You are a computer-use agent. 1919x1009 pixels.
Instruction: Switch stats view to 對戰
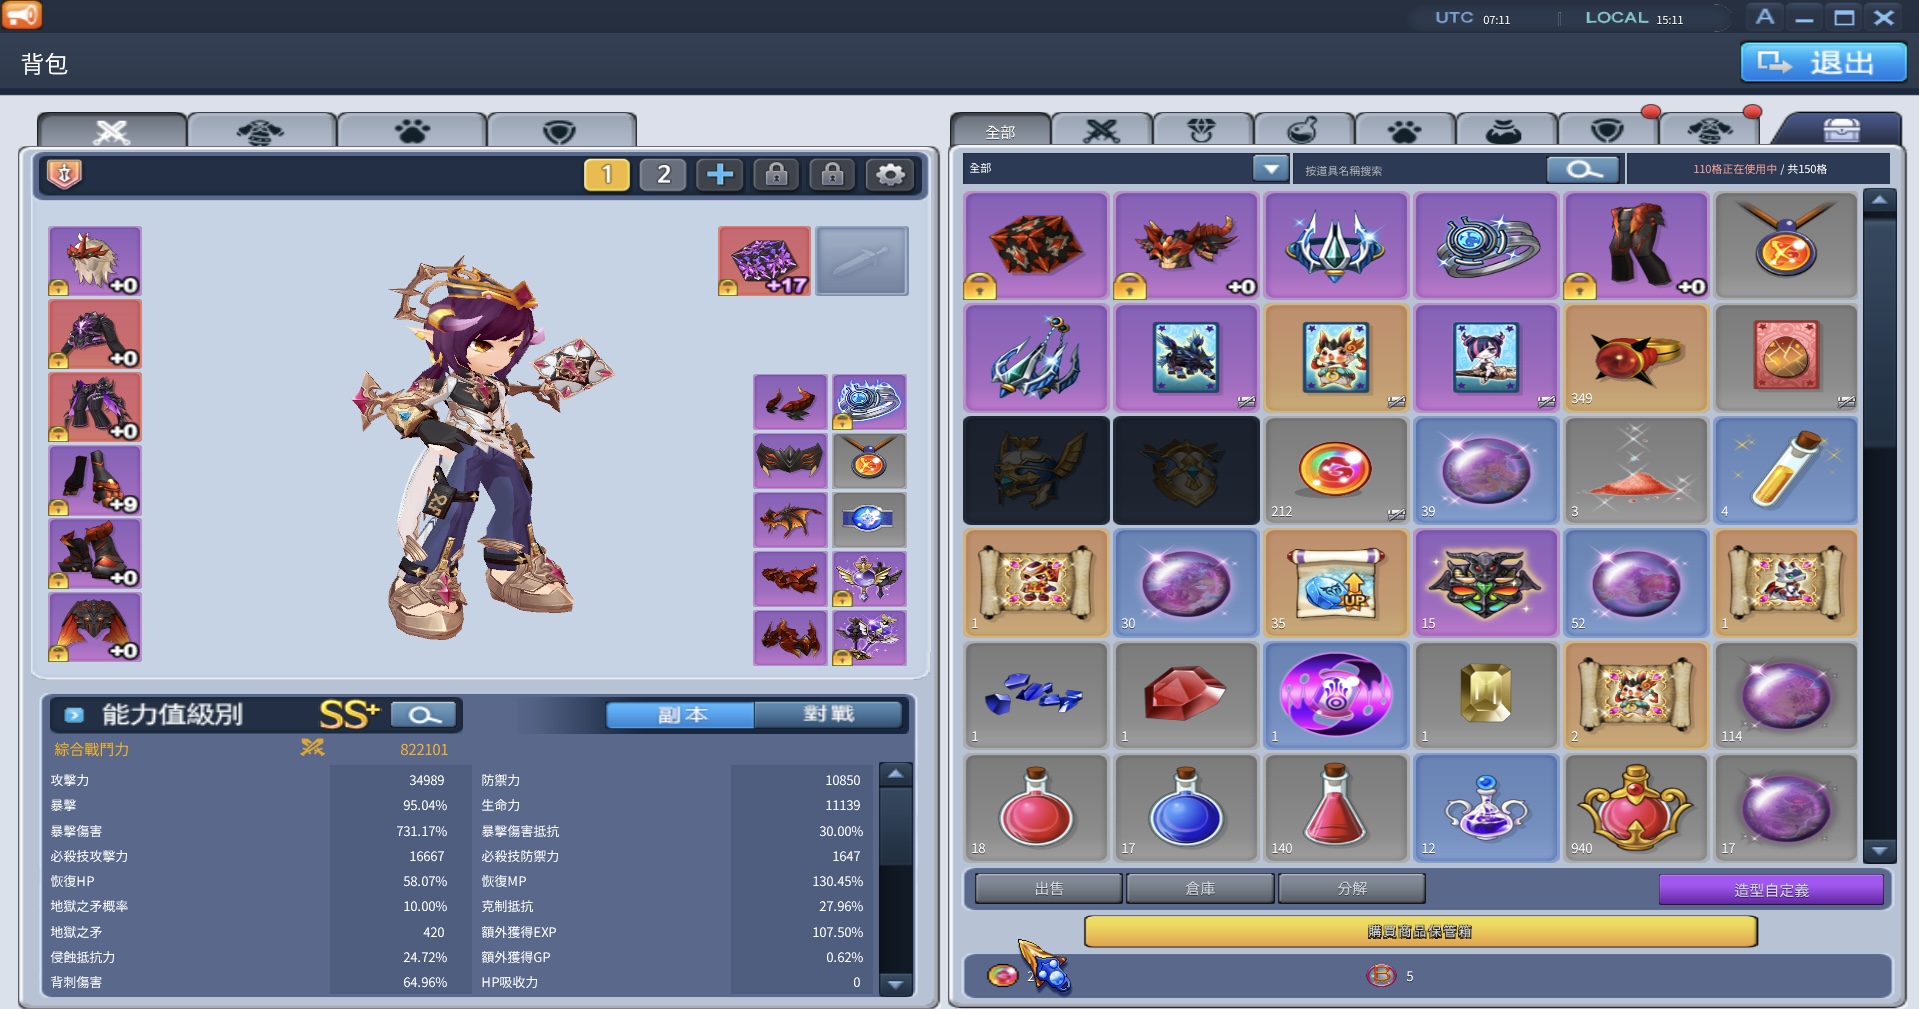(x=829, y=715)
